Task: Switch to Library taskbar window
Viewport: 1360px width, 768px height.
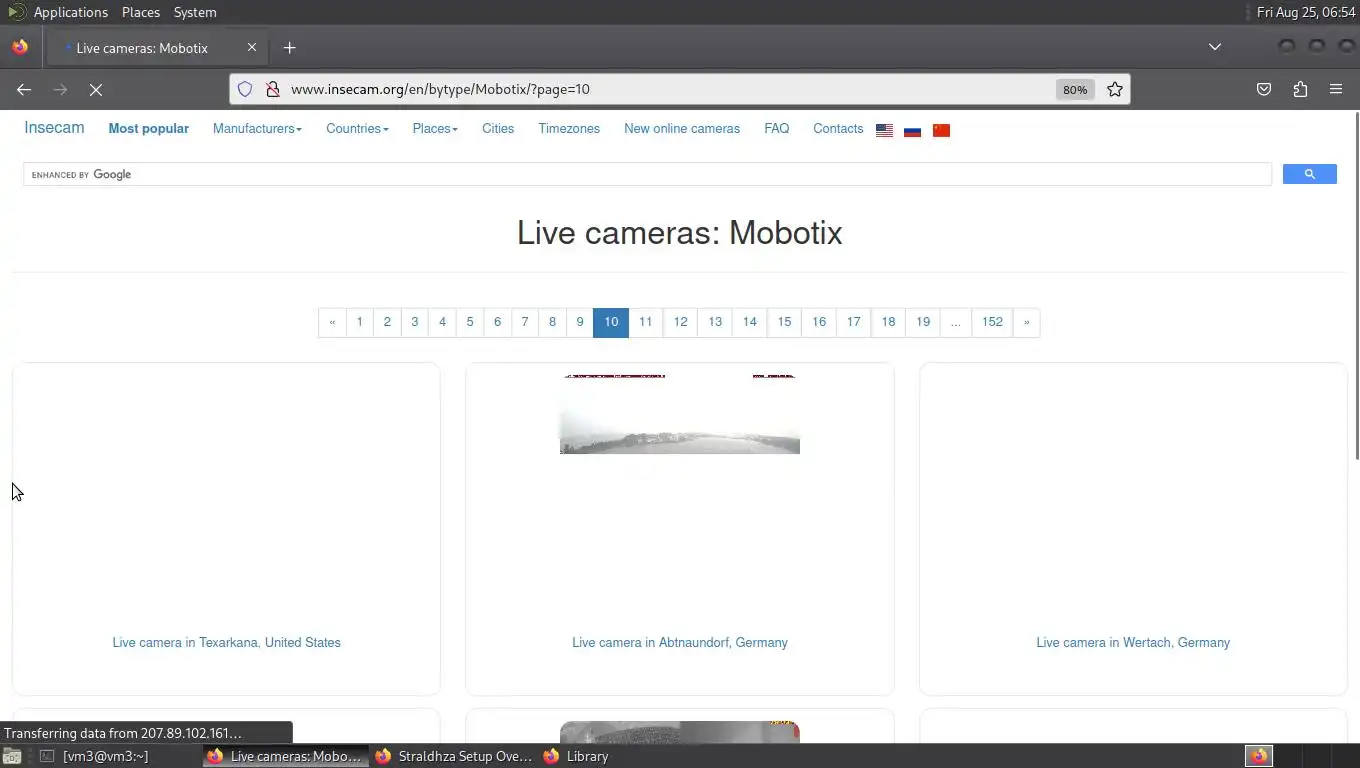Action: point(577,756)
